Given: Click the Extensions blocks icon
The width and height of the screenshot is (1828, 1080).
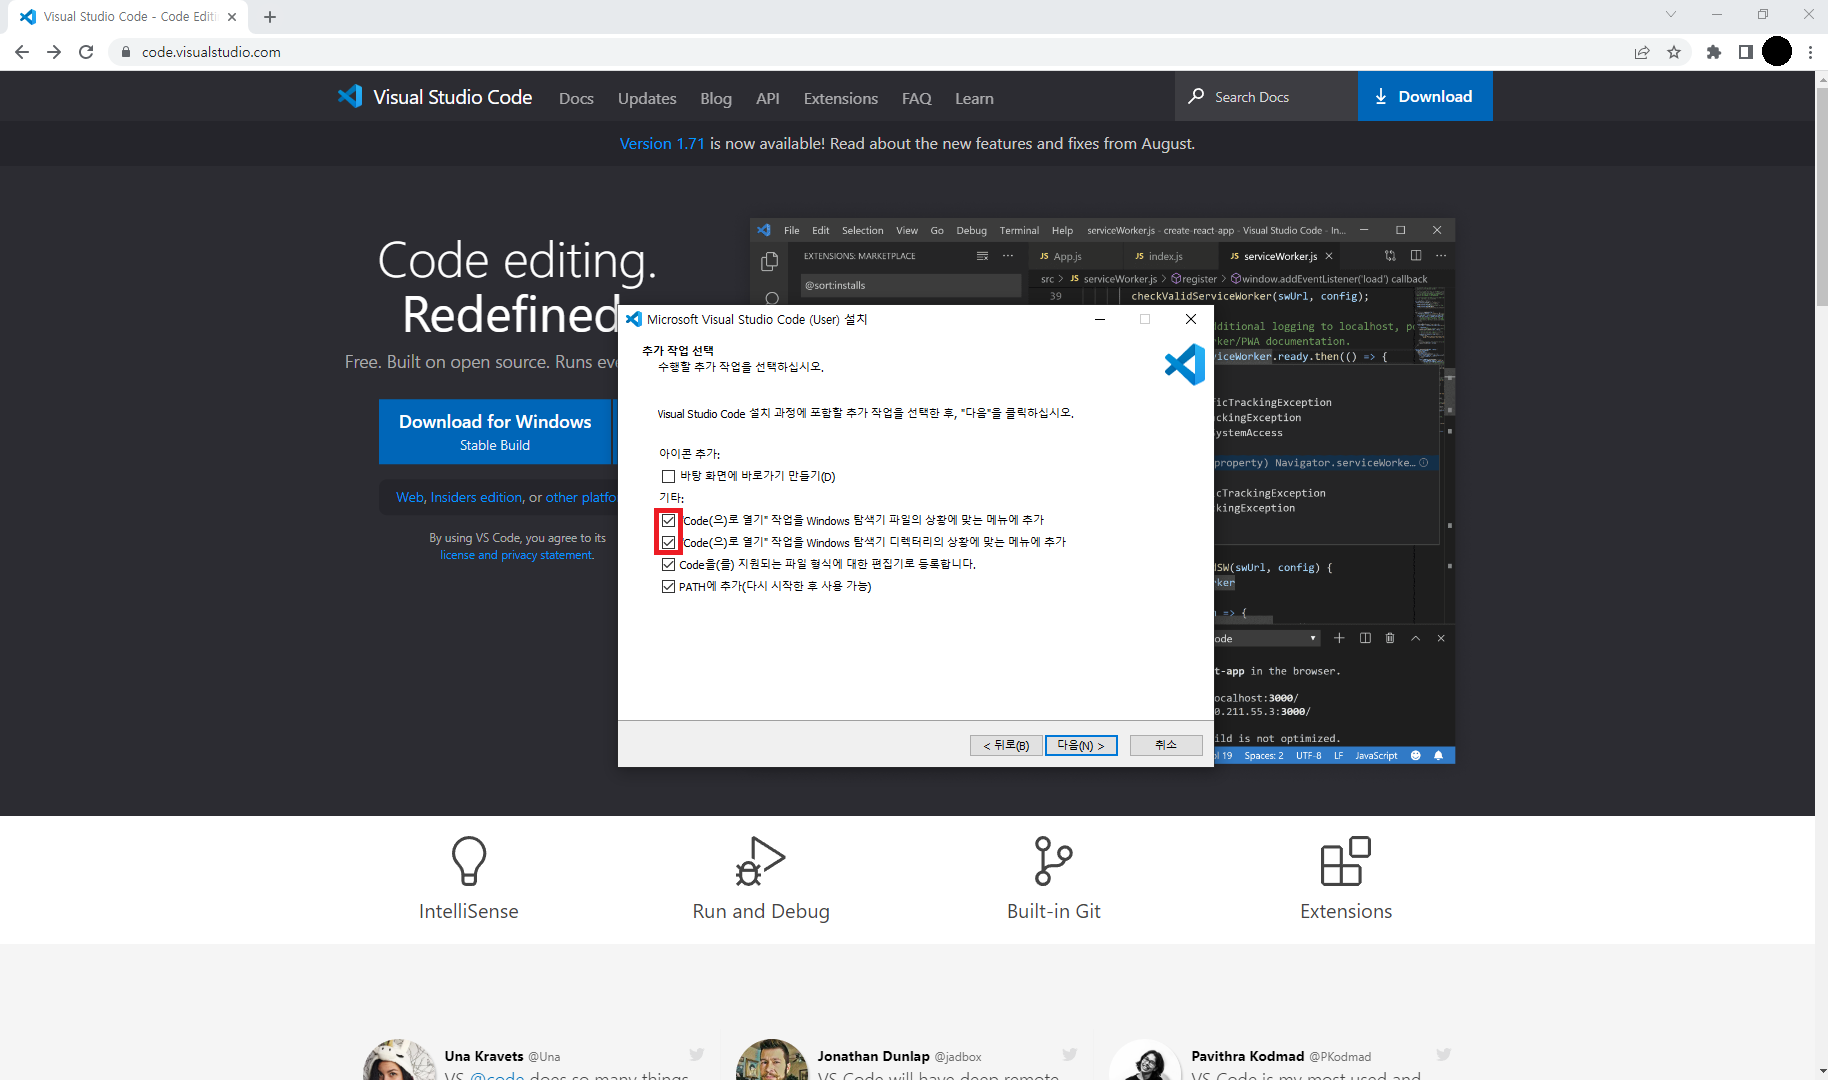Looking at the screenshot, I should click(x=1346, y=861).
